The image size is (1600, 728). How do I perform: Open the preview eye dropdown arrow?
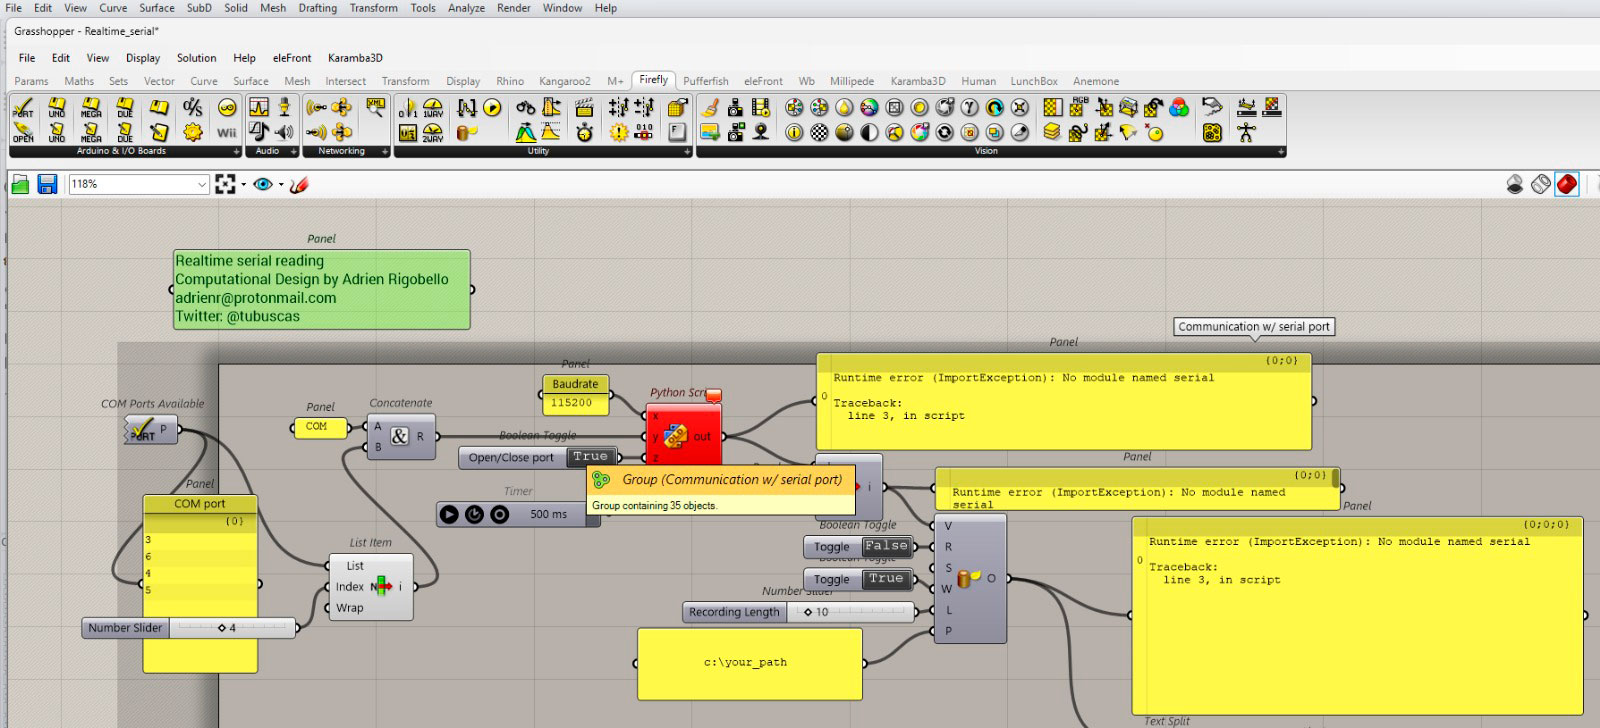point(281,185)
